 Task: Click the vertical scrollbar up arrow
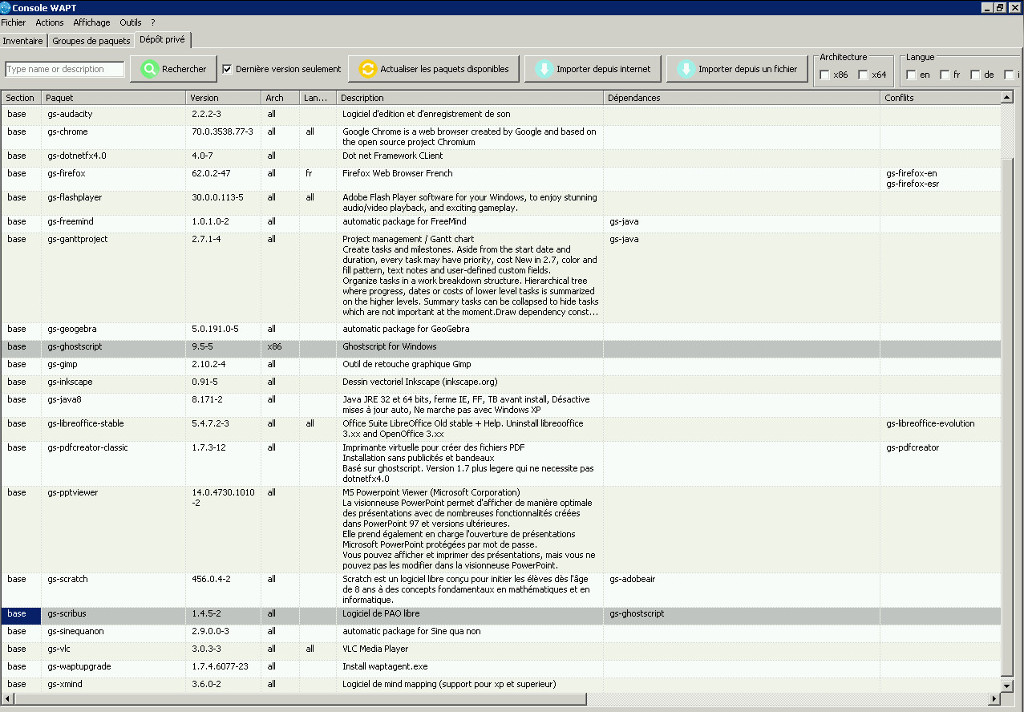pos(1007,98)
